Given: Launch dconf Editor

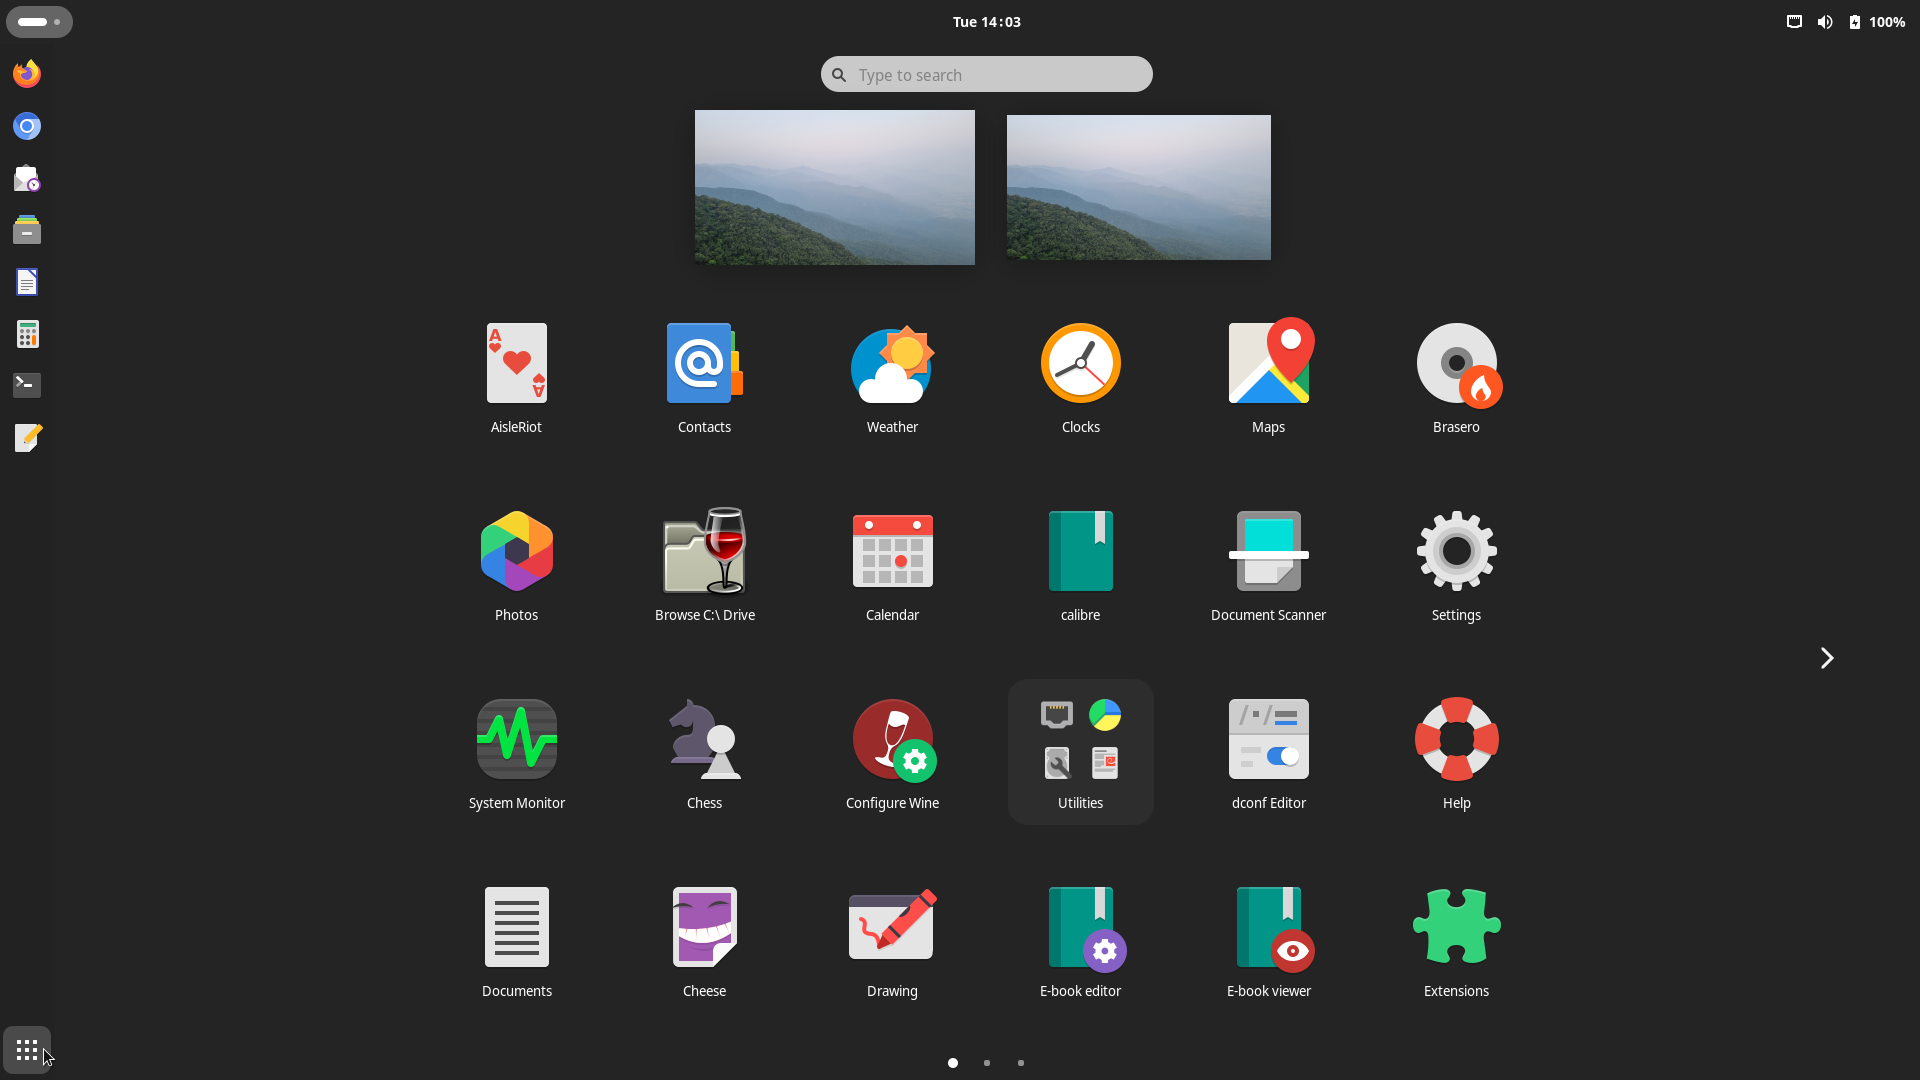Looking at the screenshot, I should point(1268,753).
